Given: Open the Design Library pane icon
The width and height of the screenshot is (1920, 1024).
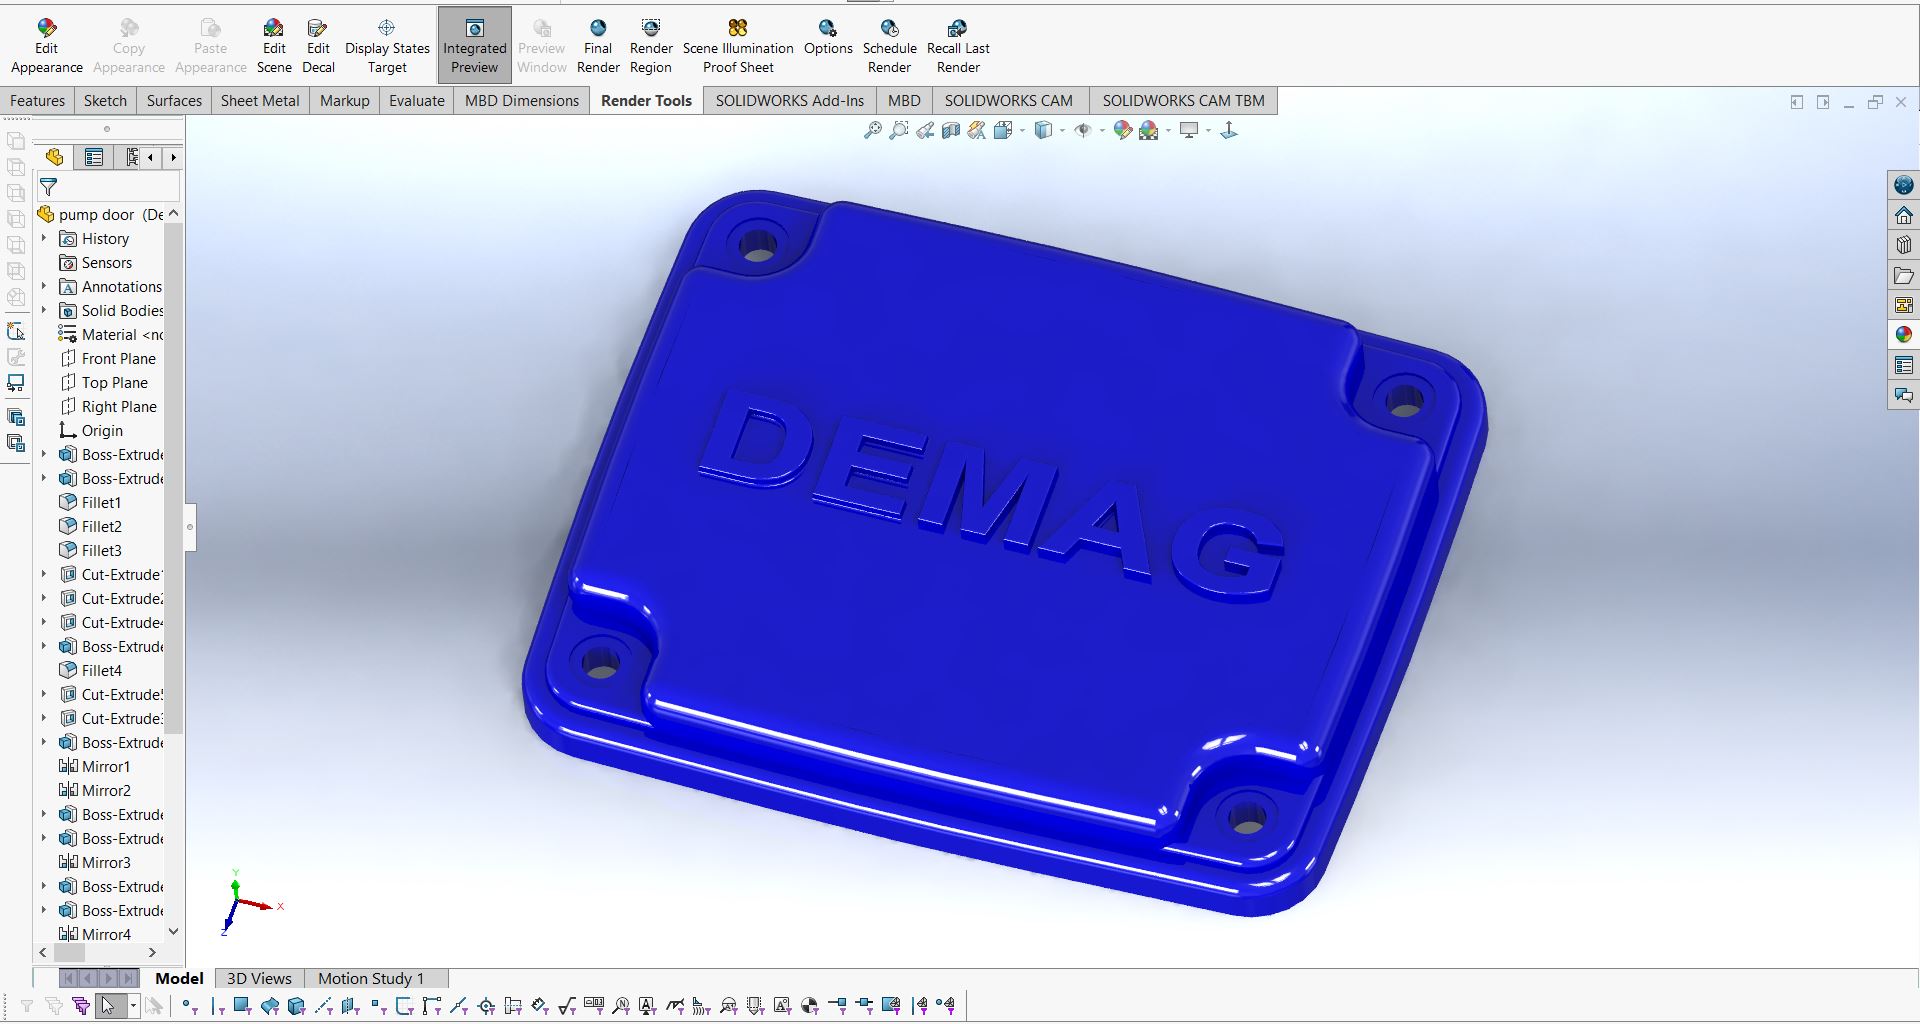Looking at the screenshot, I should pos(1903,245).
